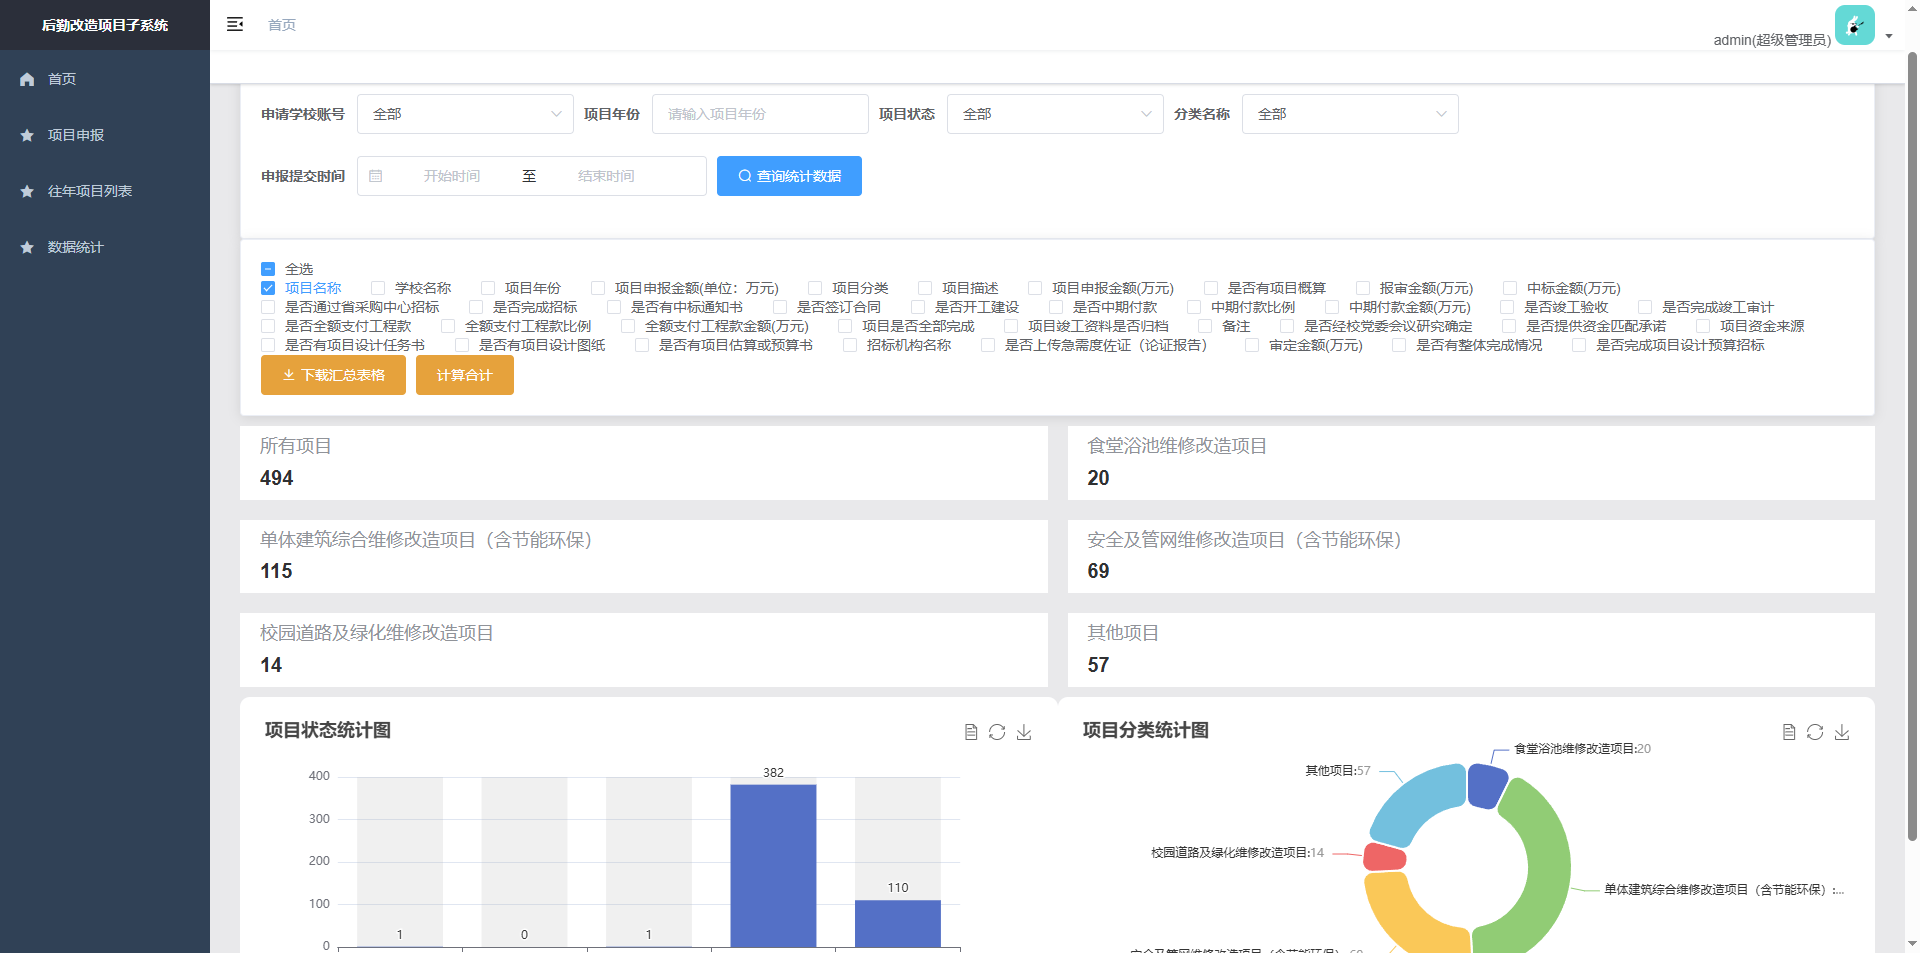Click the 项目年份 input field
This screenshot has width=1920, height=953.
coord(760,114)
